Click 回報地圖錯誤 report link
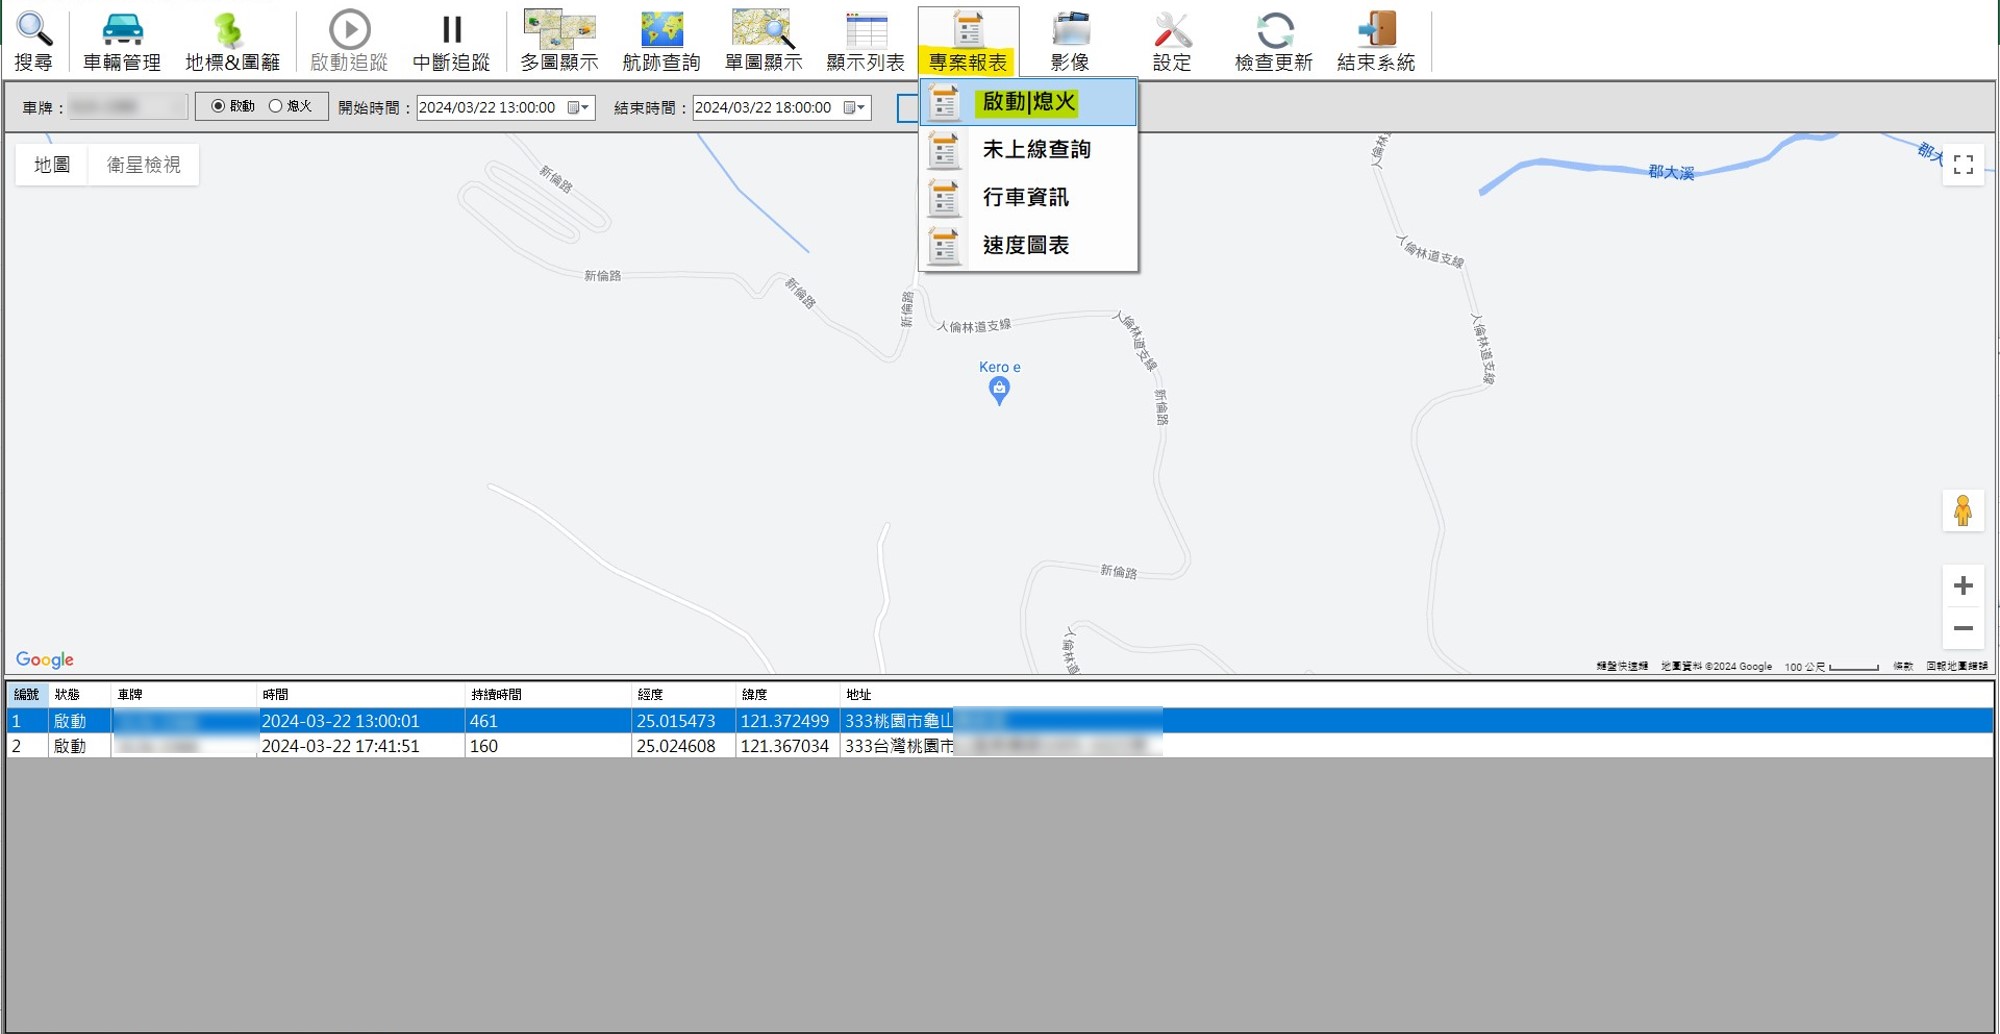This screenshot has width=2000, height=1034. (x=1957, y=666)
